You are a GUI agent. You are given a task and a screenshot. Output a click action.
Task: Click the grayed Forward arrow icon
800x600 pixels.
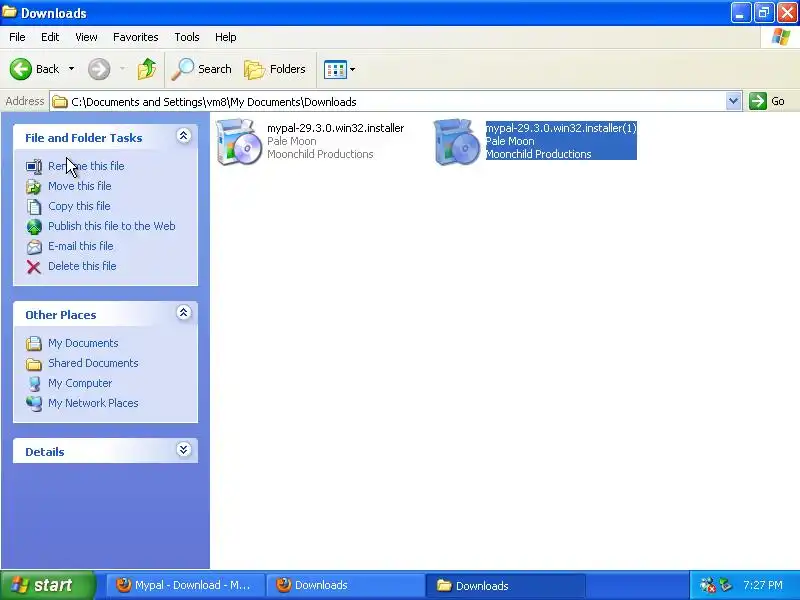(x=99, y=69)
